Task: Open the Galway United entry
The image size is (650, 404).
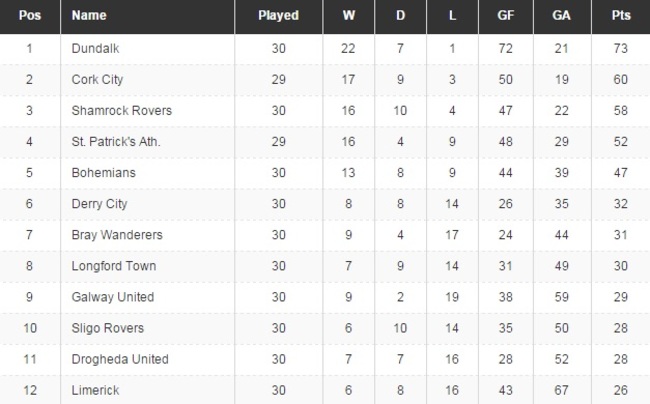Action: point(113,297)
